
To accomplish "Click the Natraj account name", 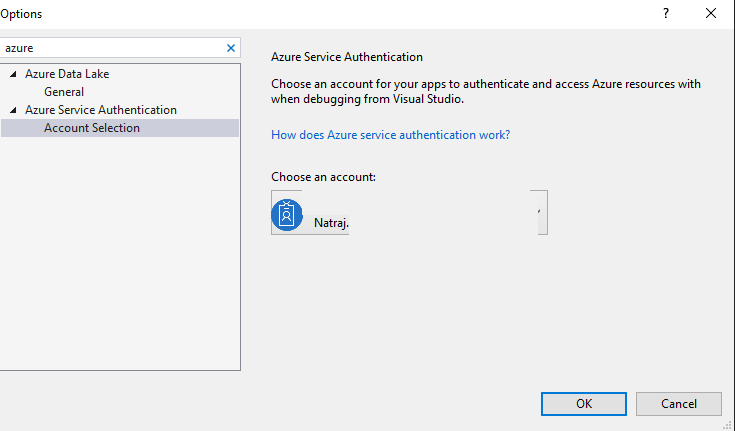I will click(331, 223).
